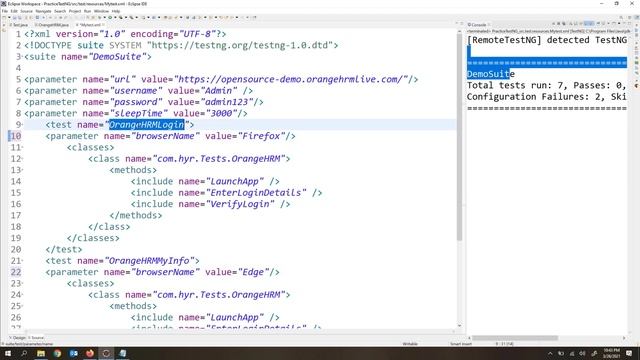Open the Search menu
This screenshot has width=640, height=360.
60,11
